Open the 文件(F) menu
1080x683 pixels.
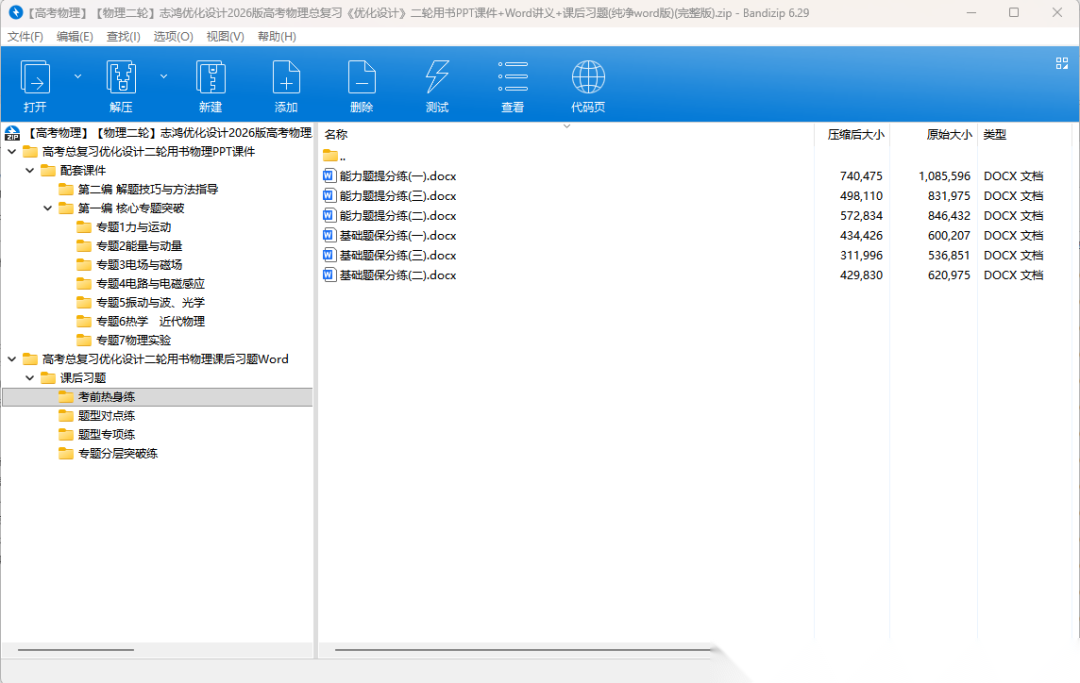click(25, 36)
